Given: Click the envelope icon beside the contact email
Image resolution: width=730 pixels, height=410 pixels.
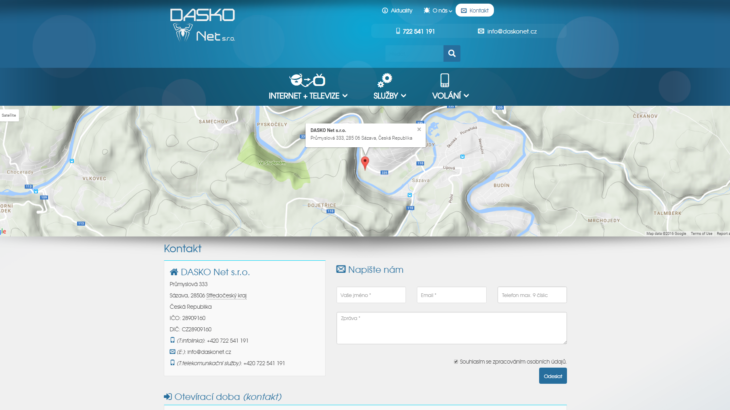Looking at the screenshot, I should pyautogui.click(x=172, y=352).
